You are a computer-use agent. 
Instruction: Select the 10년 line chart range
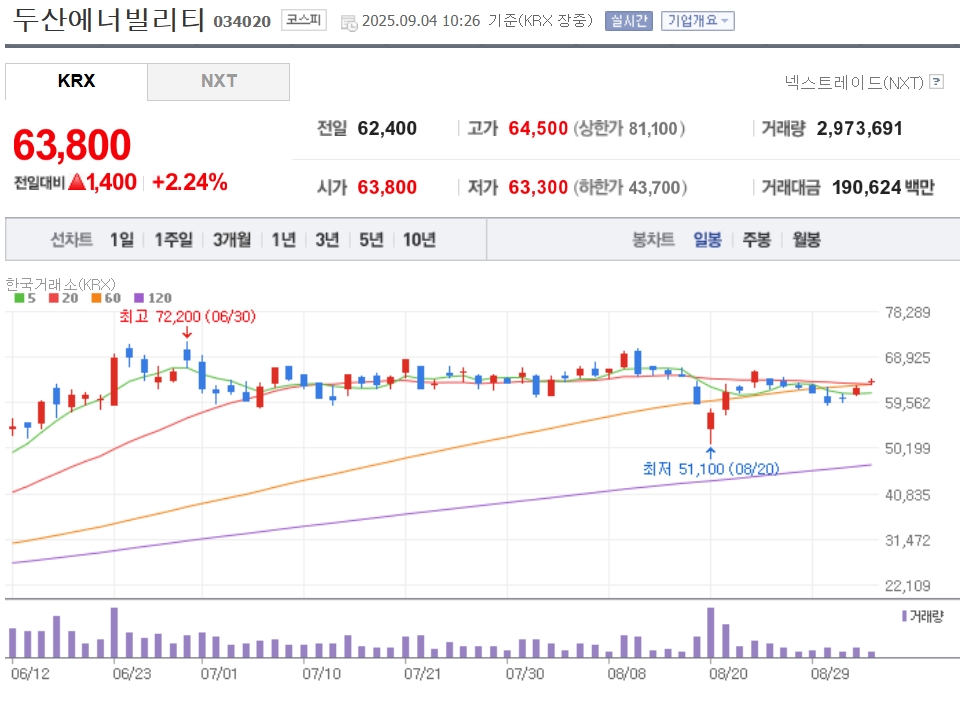pos(419,239)
